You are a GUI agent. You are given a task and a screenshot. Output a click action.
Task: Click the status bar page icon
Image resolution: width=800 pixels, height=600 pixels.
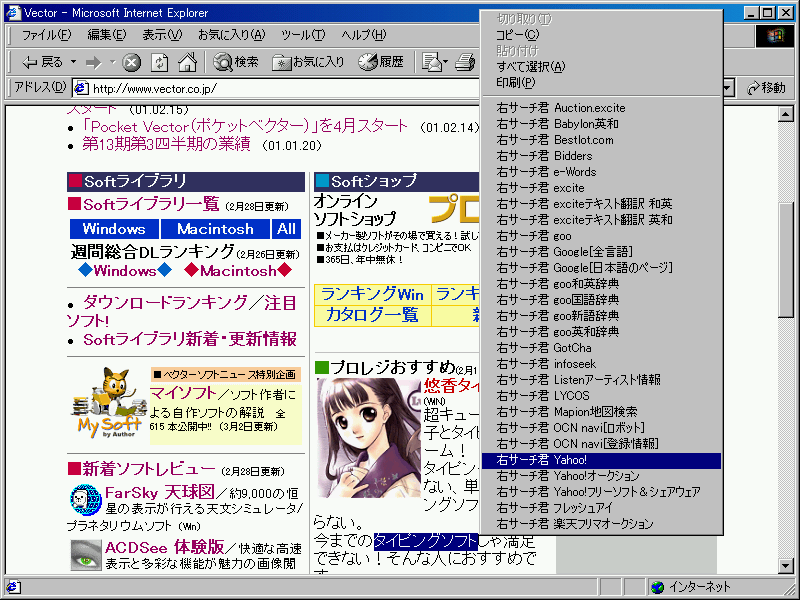[13, 587]
